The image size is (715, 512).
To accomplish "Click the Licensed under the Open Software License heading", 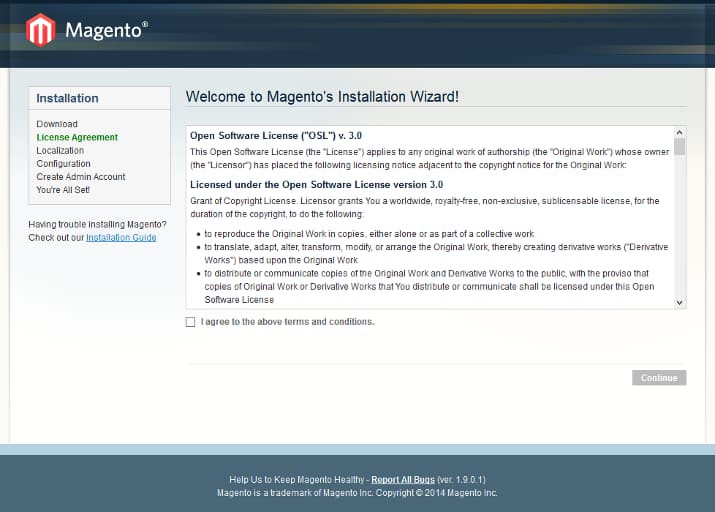I will (x=316, y=185).
